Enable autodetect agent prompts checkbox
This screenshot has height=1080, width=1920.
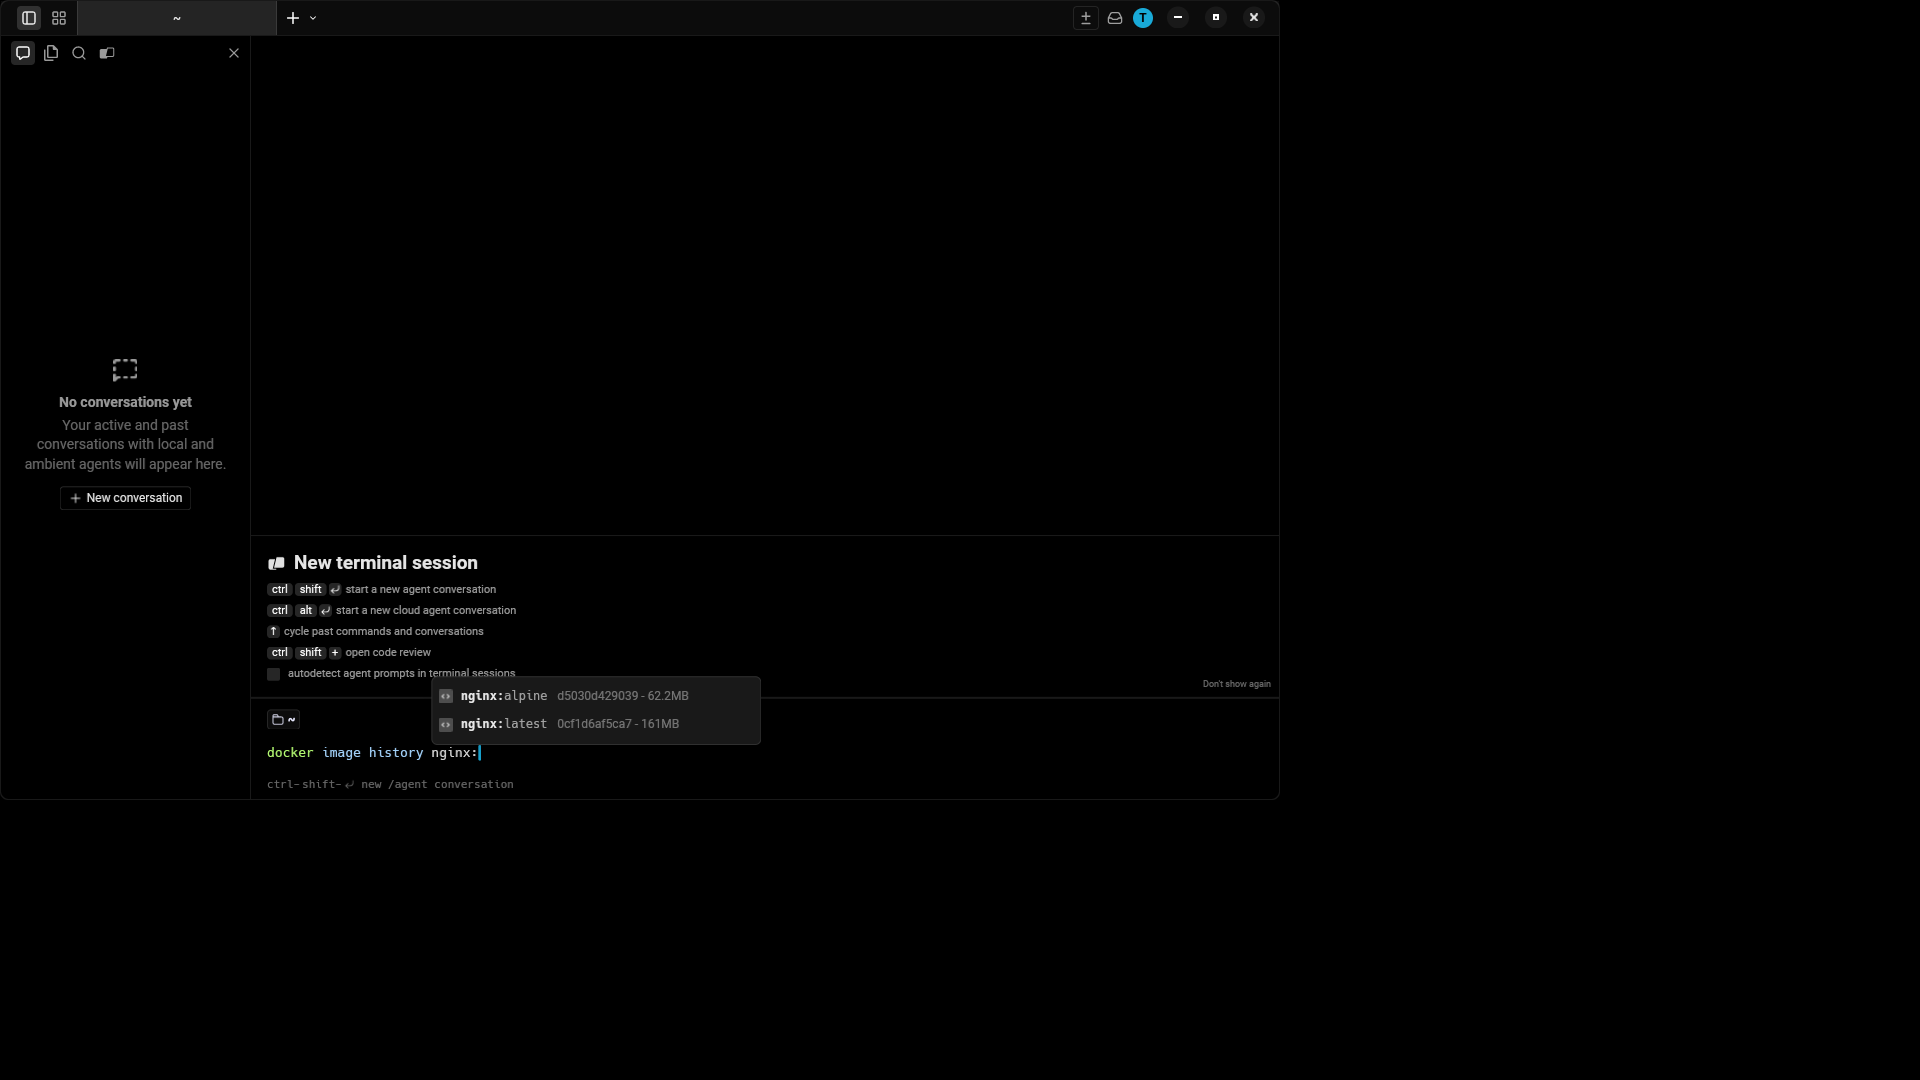click(274, 674)
